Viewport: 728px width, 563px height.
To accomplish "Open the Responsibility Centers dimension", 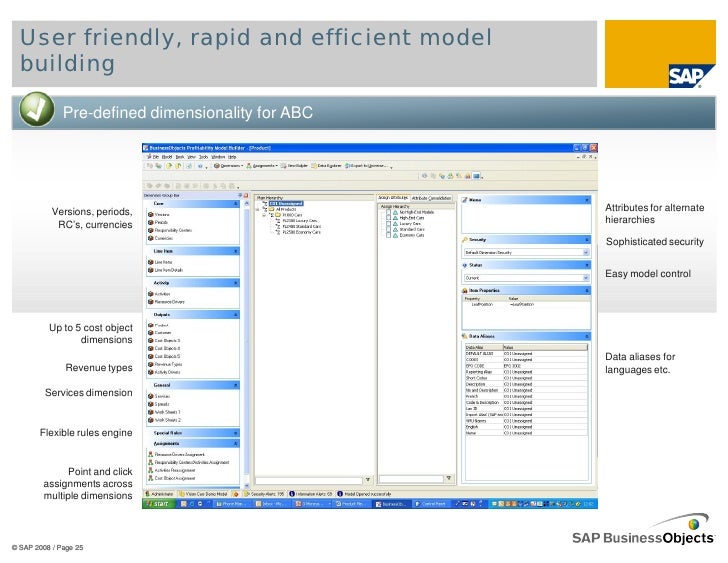I will [x=169, y=230].
